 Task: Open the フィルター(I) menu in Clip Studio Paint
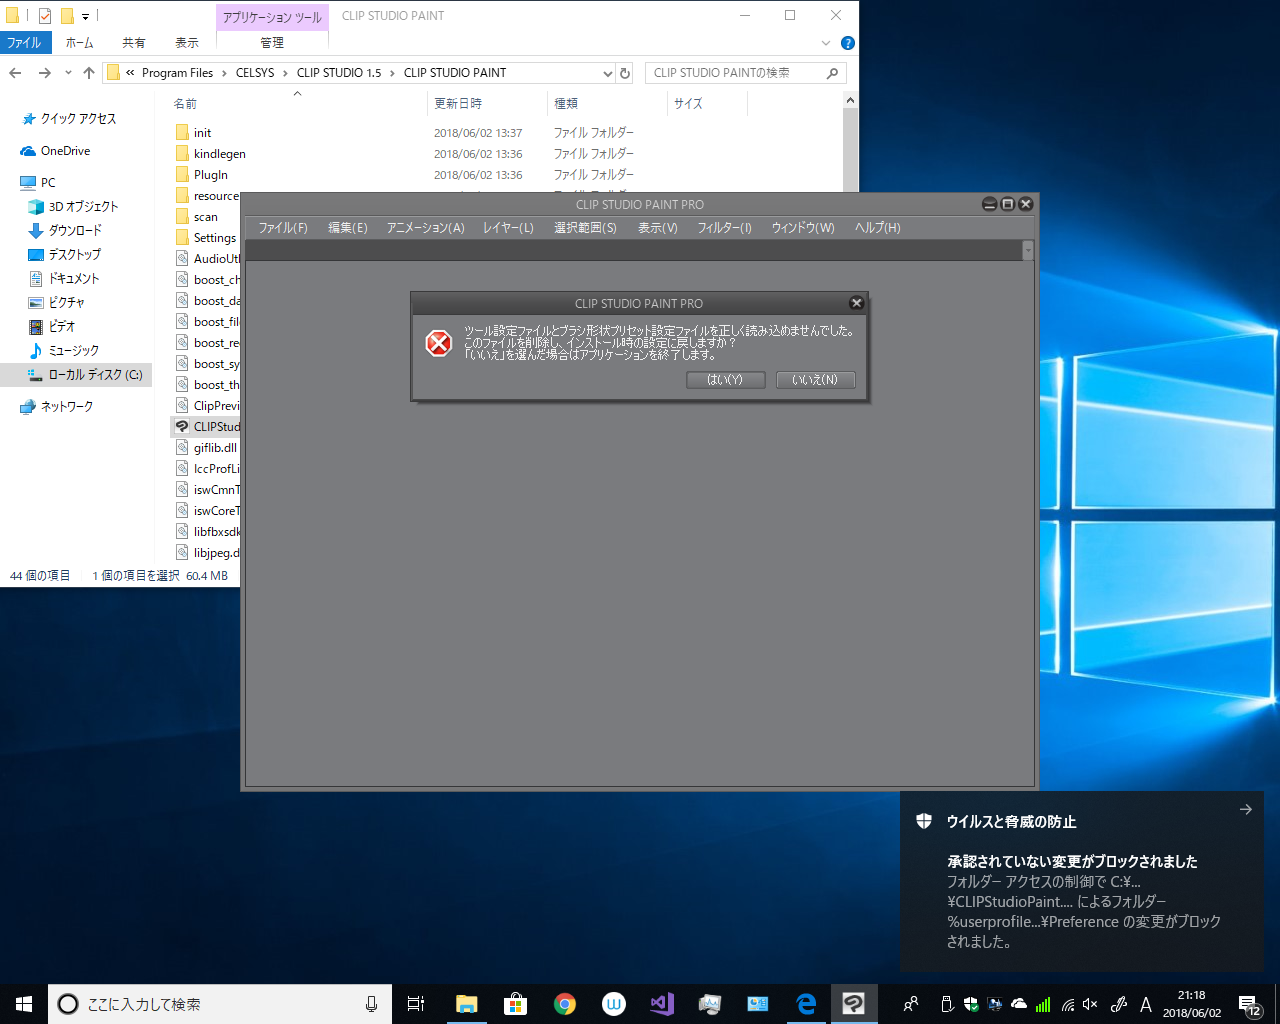724,228
